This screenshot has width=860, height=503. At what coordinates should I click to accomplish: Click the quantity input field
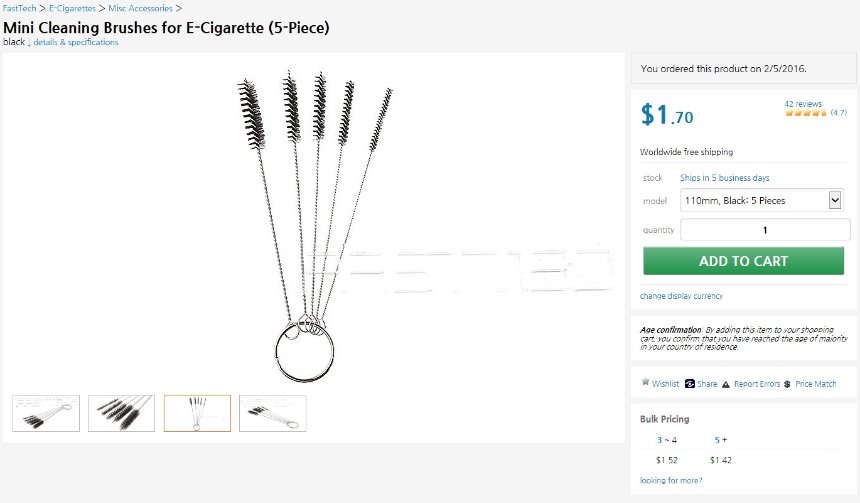pos(765,230)
